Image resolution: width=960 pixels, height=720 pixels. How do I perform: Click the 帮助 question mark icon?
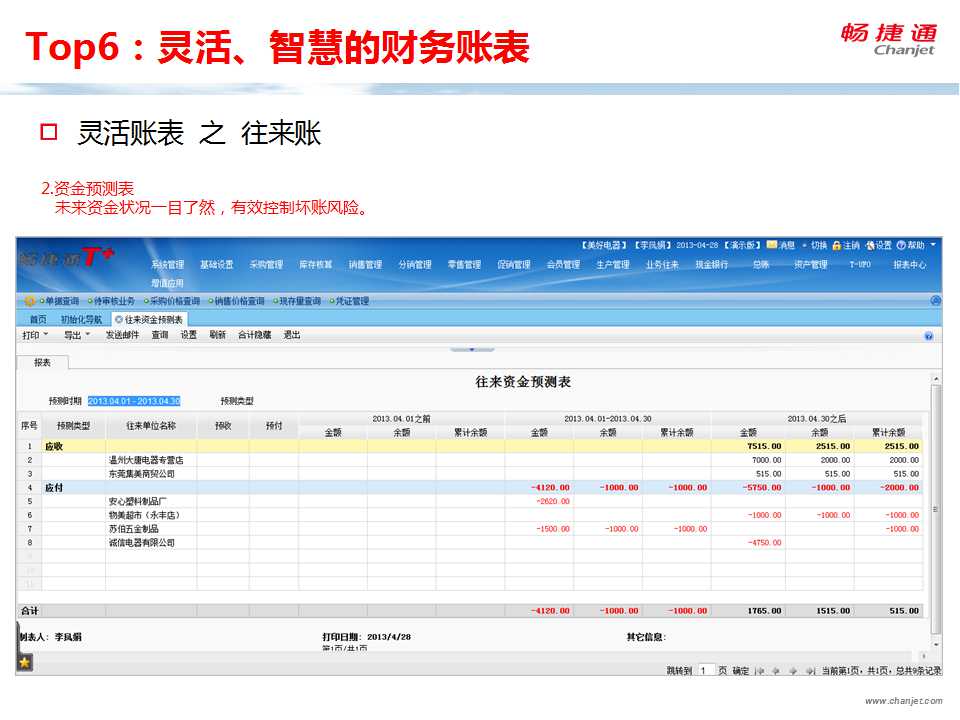tap(901, 245)
